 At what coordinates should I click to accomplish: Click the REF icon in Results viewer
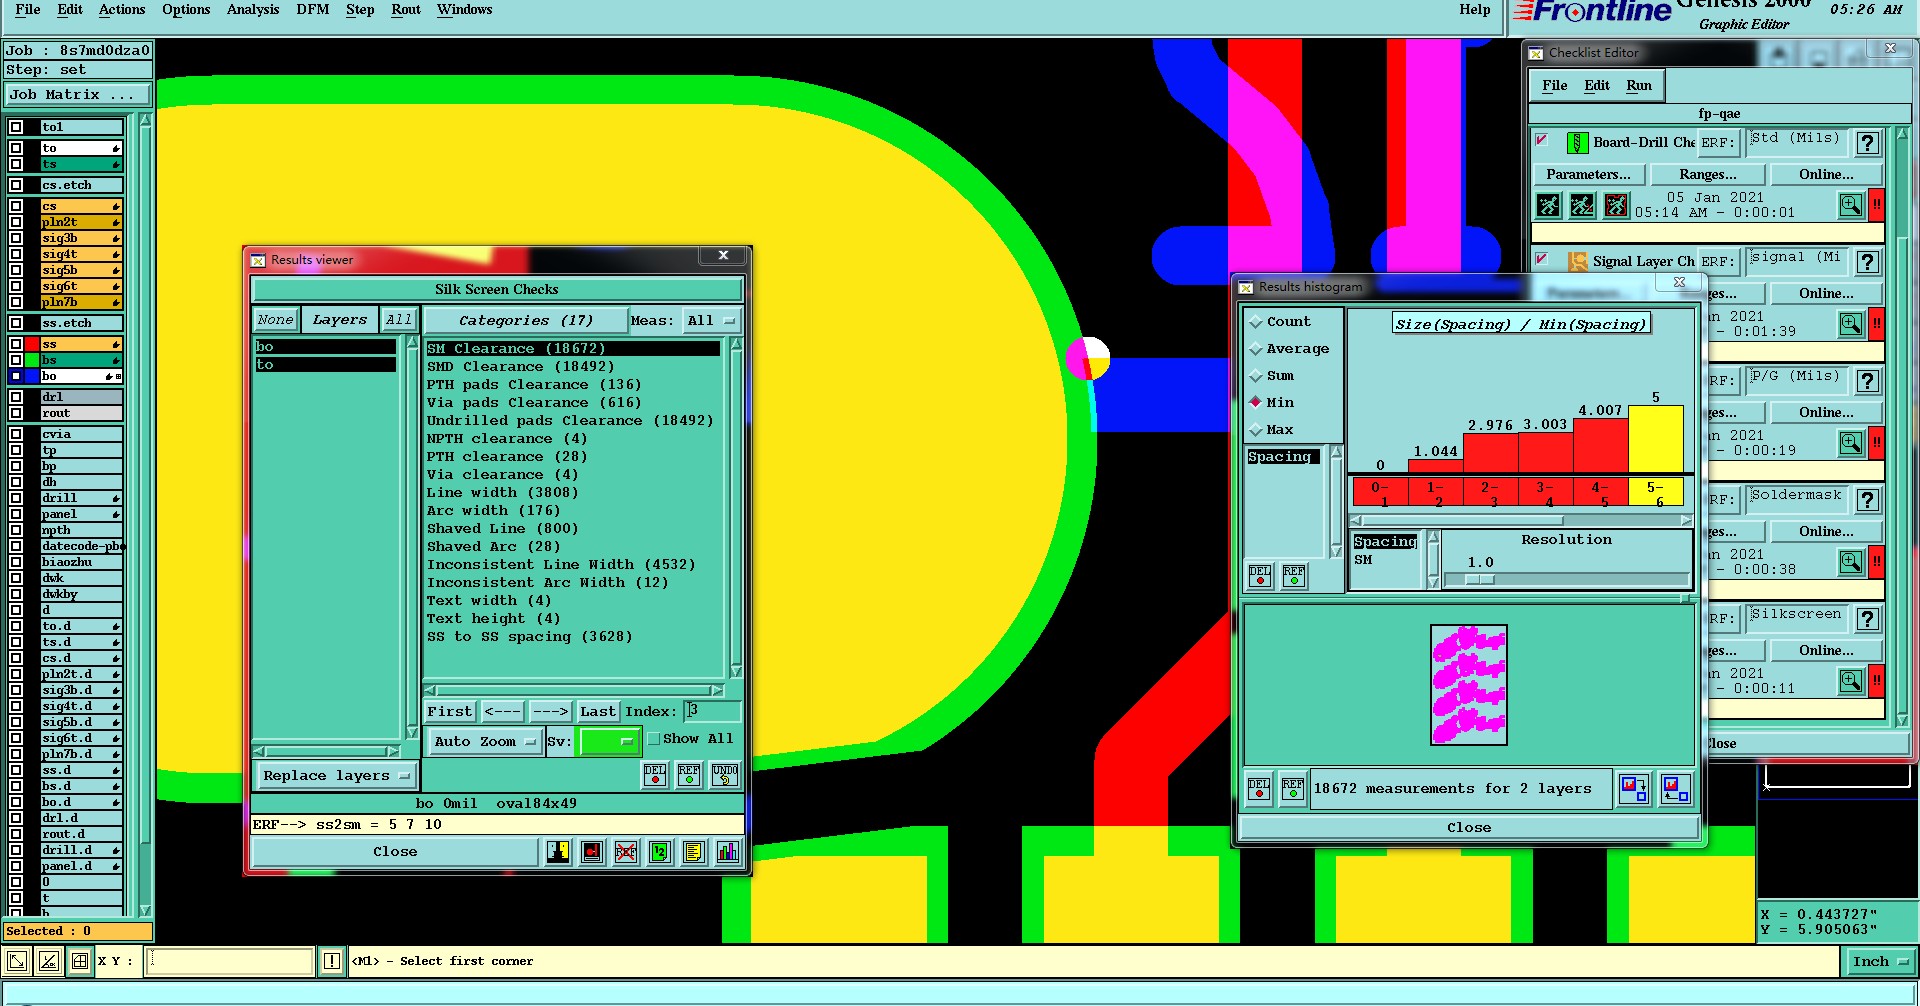(689, 775)
